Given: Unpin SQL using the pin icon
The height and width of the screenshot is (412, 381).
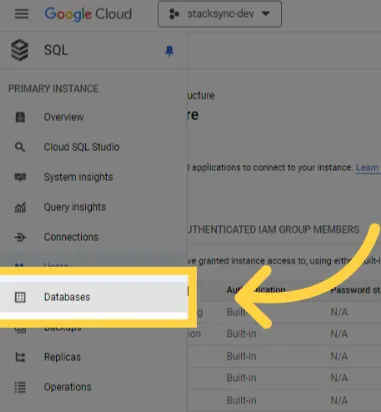Looking at the screenshot, I should [169, 51].
